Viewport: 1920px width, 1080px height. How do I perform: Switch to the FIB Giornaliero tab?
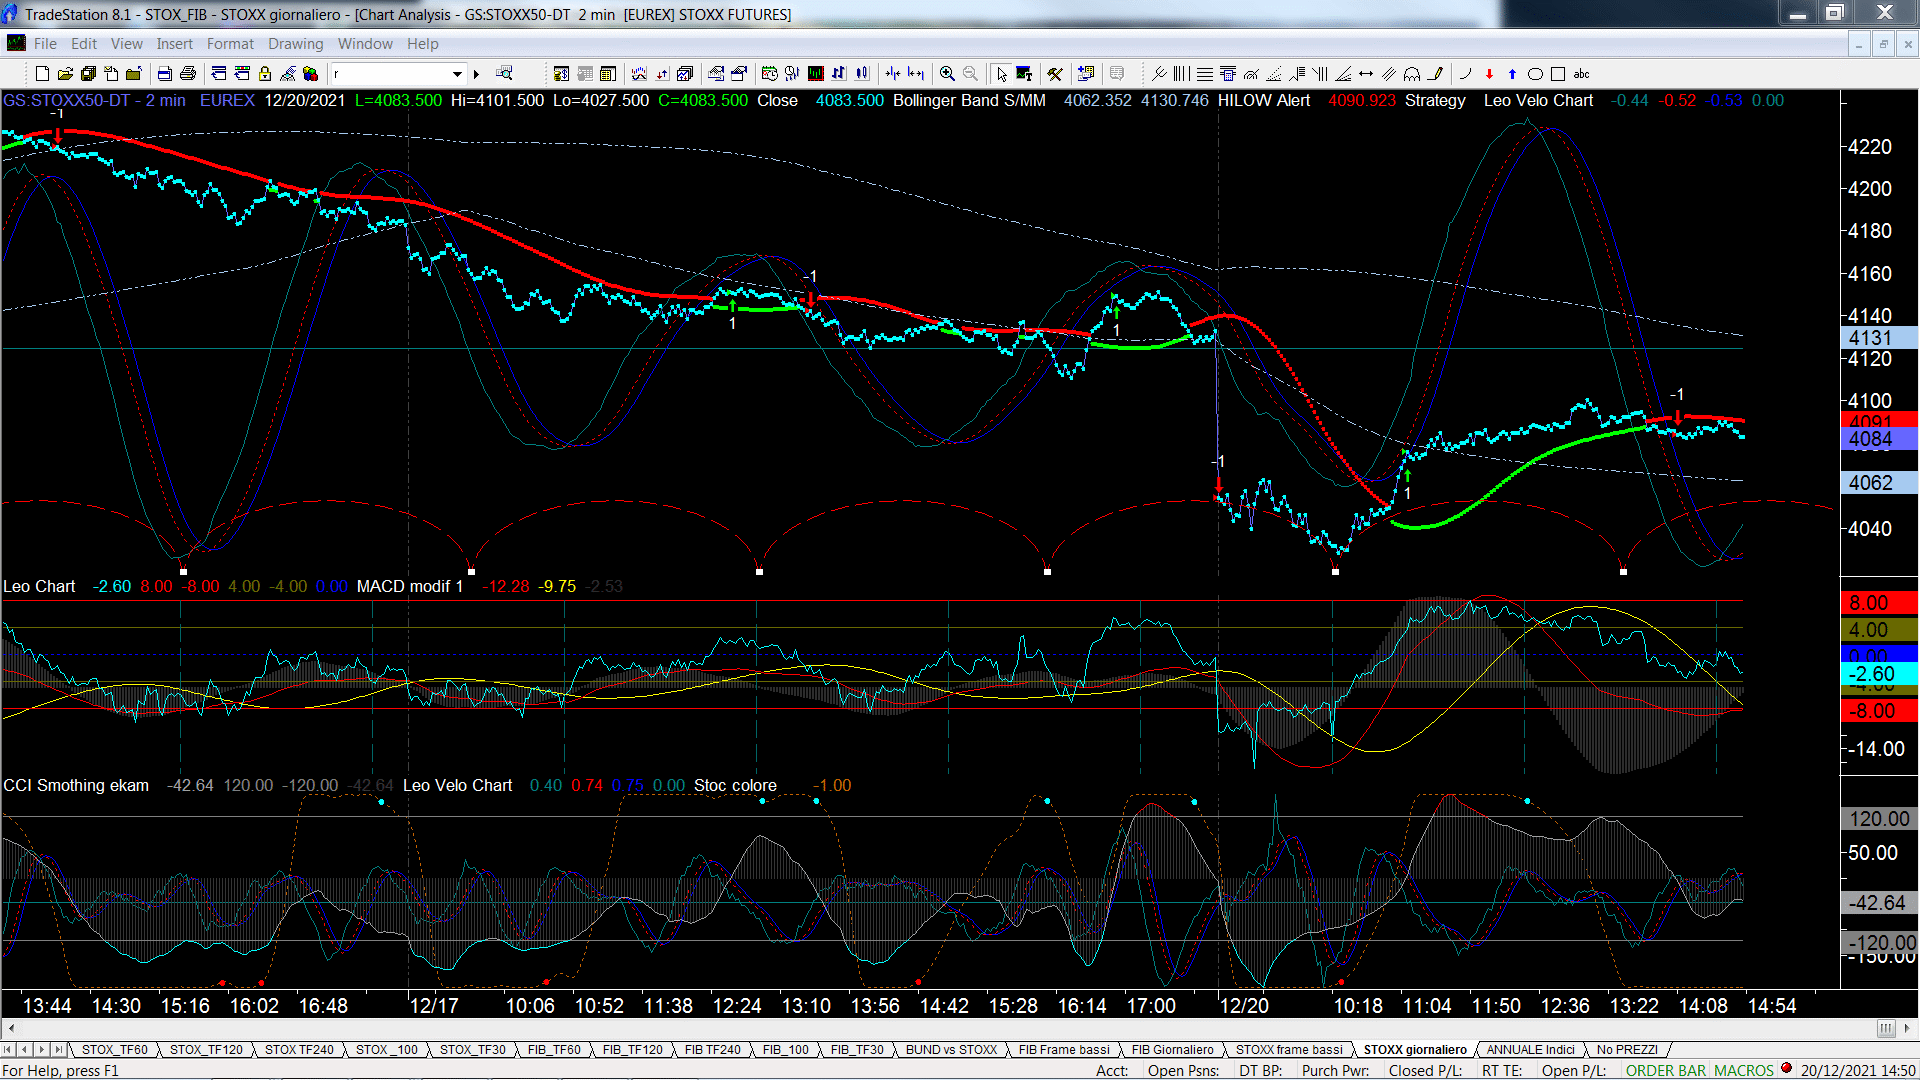pos(1172,1050)
